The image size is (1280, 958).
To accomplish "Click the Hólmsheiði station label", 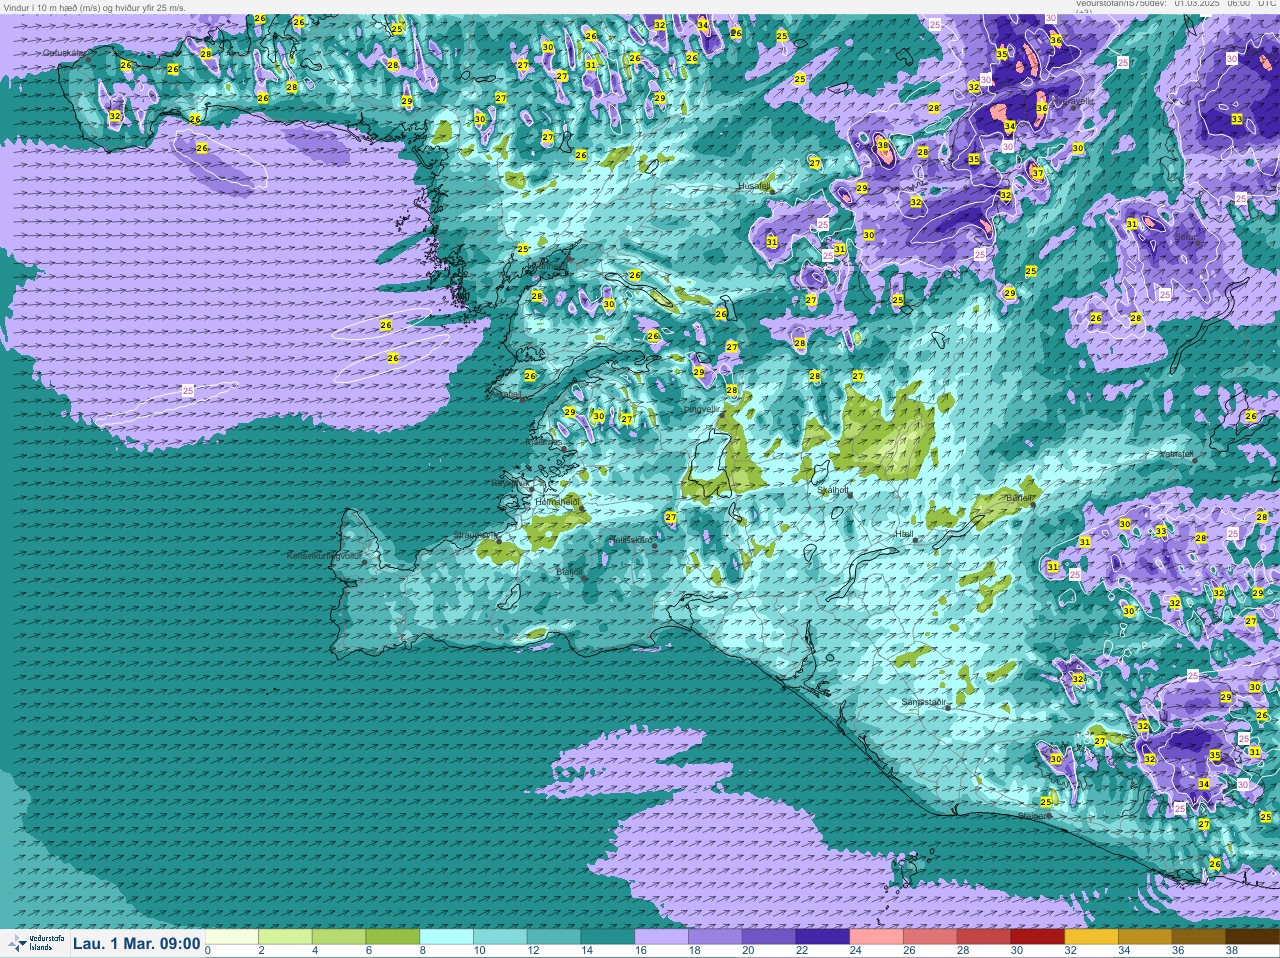I will (x=557, y=501).
